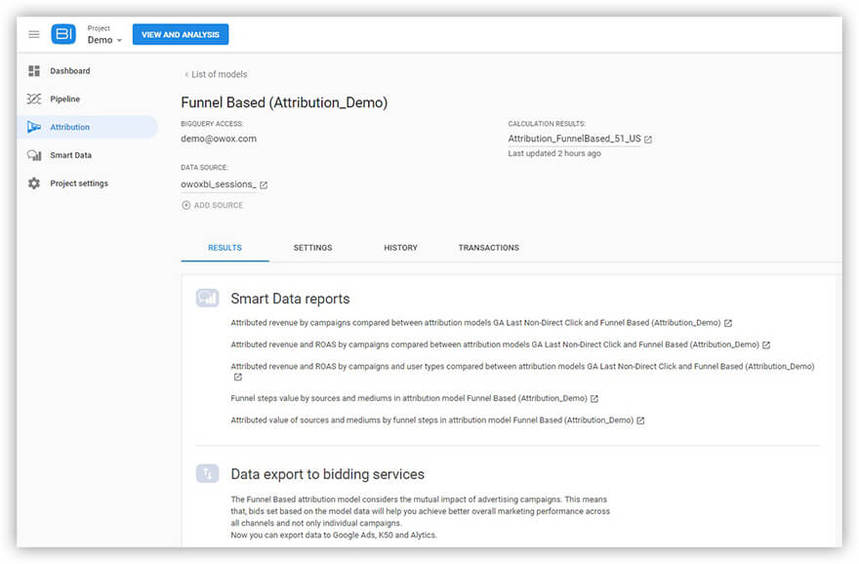The height and width of the screenshot is (564, 859).
Task: Open the TRANSACTIONS tab
Action: (x=488, y=248)
